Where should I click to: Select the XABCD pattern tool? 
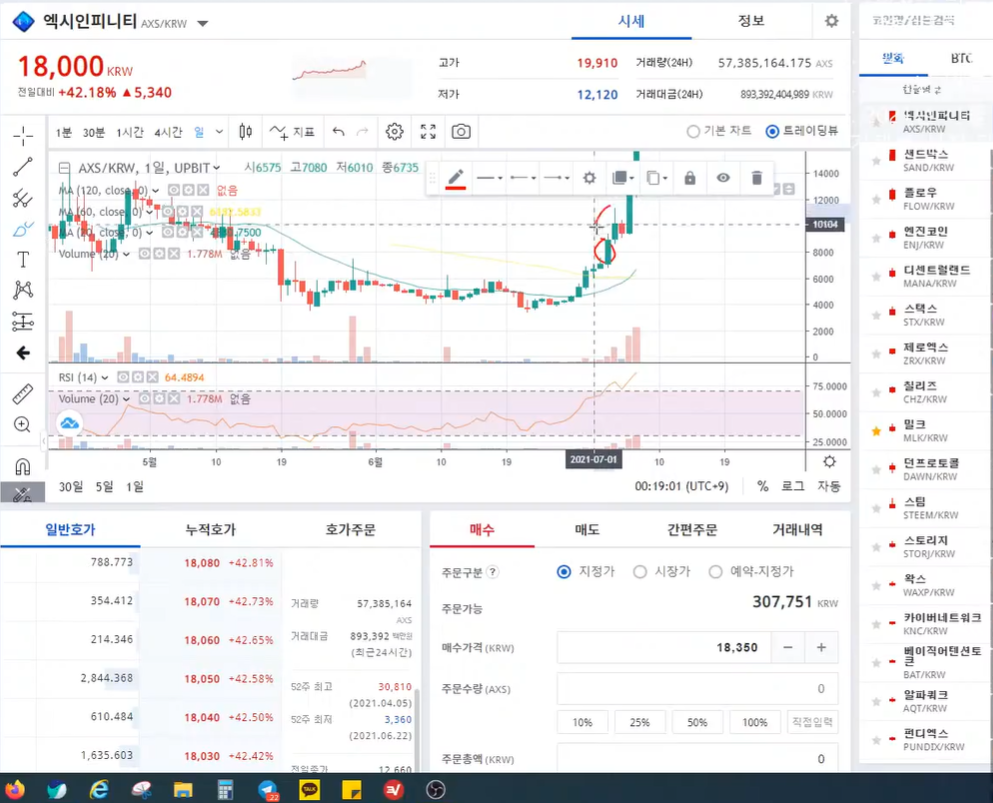point(23,290)
